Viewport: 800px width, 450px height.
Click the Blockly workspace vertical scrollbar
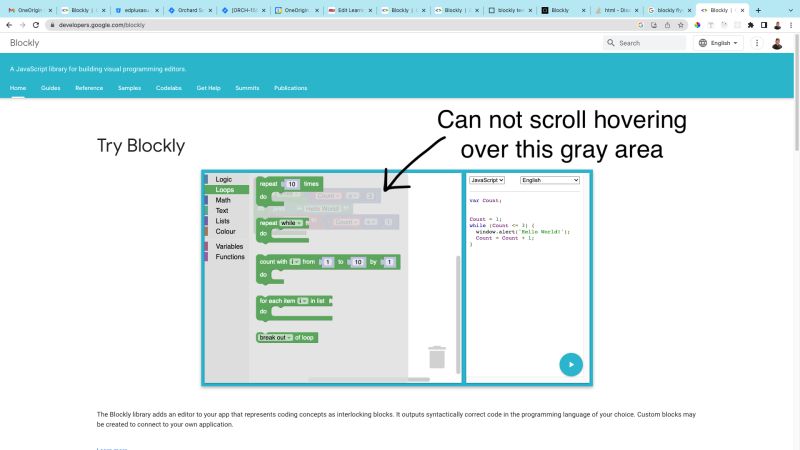point(458,314)
